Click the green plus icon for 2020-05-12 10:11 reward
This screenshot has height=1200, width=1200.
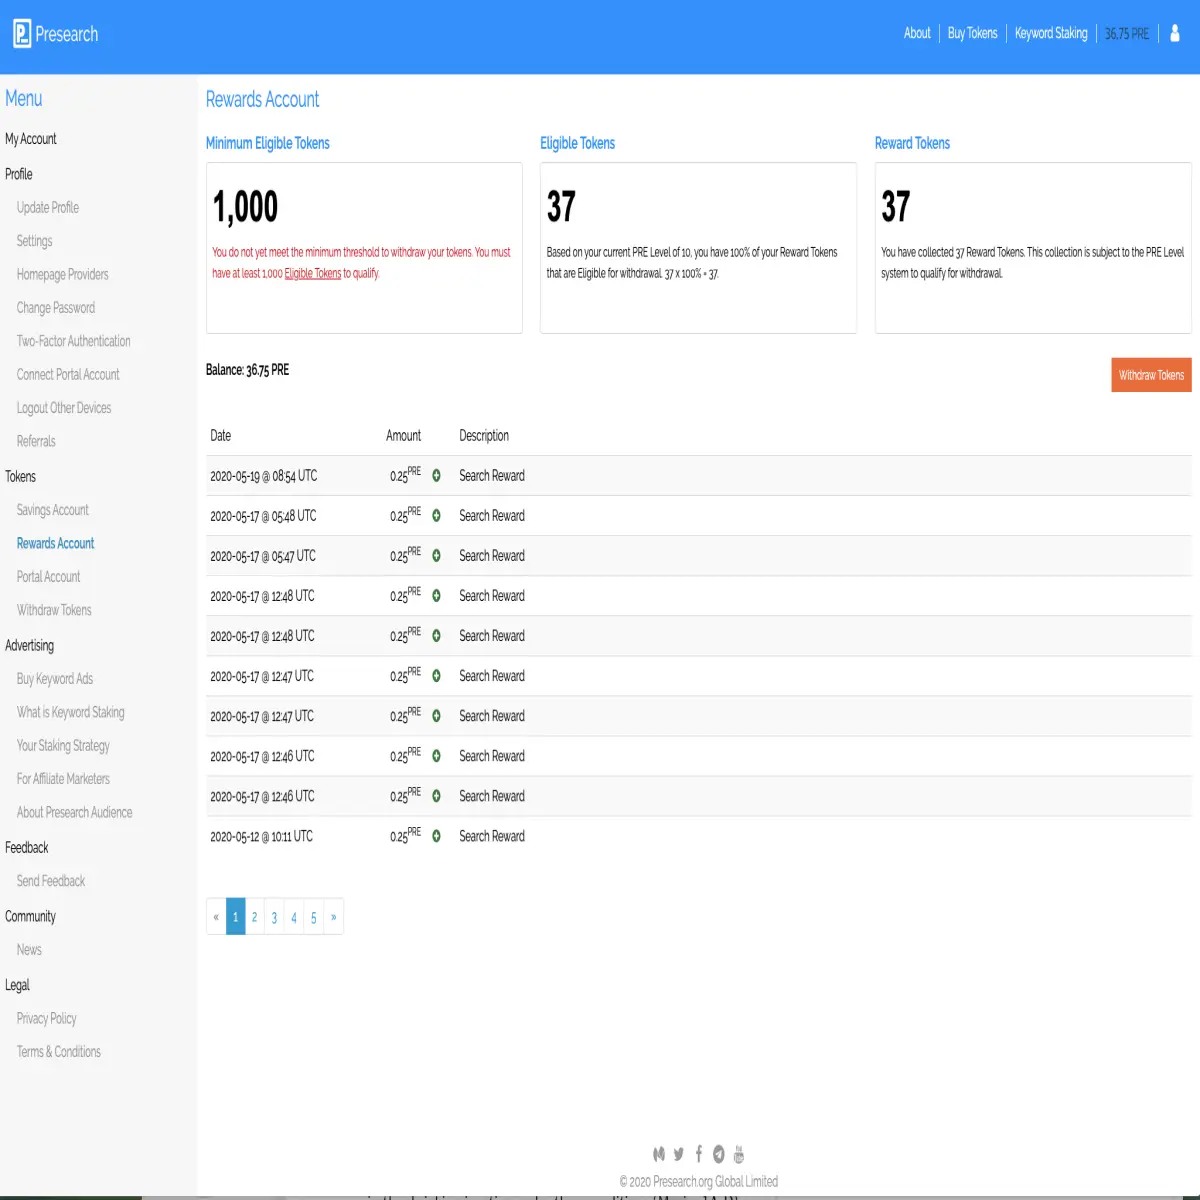point(436,836)
